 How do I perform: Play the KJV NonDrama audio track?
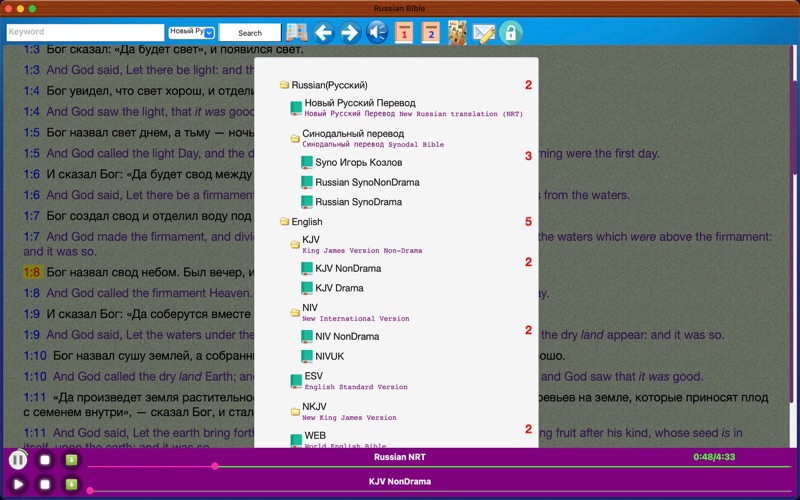[18, 485]
